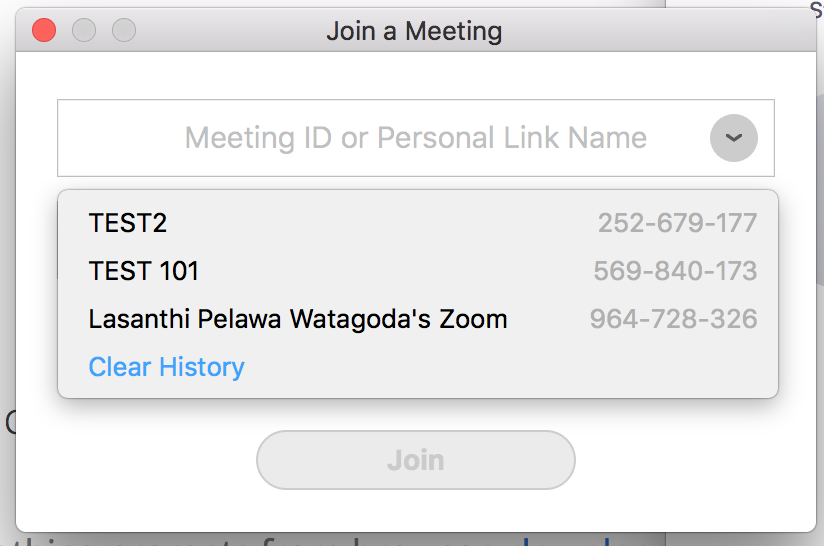
Task: Click the Join button
Action: (416, 460)
